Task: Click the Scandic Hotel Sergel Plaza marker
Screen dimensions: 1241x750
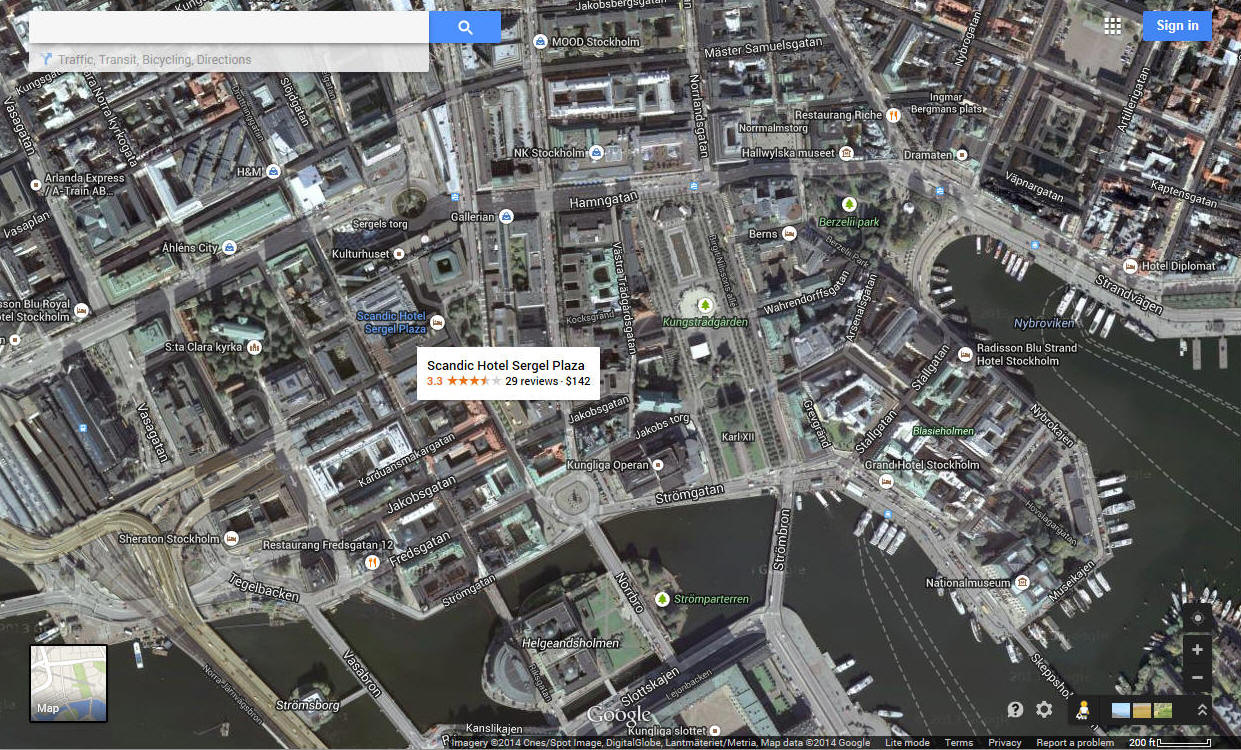Action: pos(436,322)
